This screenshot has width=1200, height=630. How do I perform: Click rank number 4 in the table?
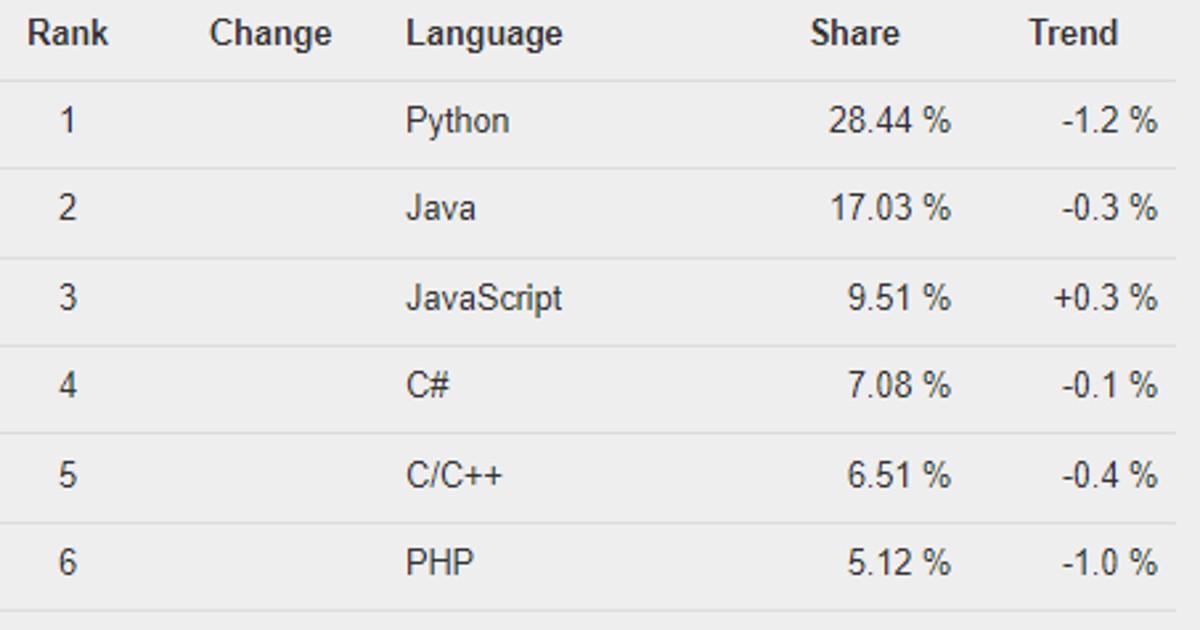click(68, 385)
